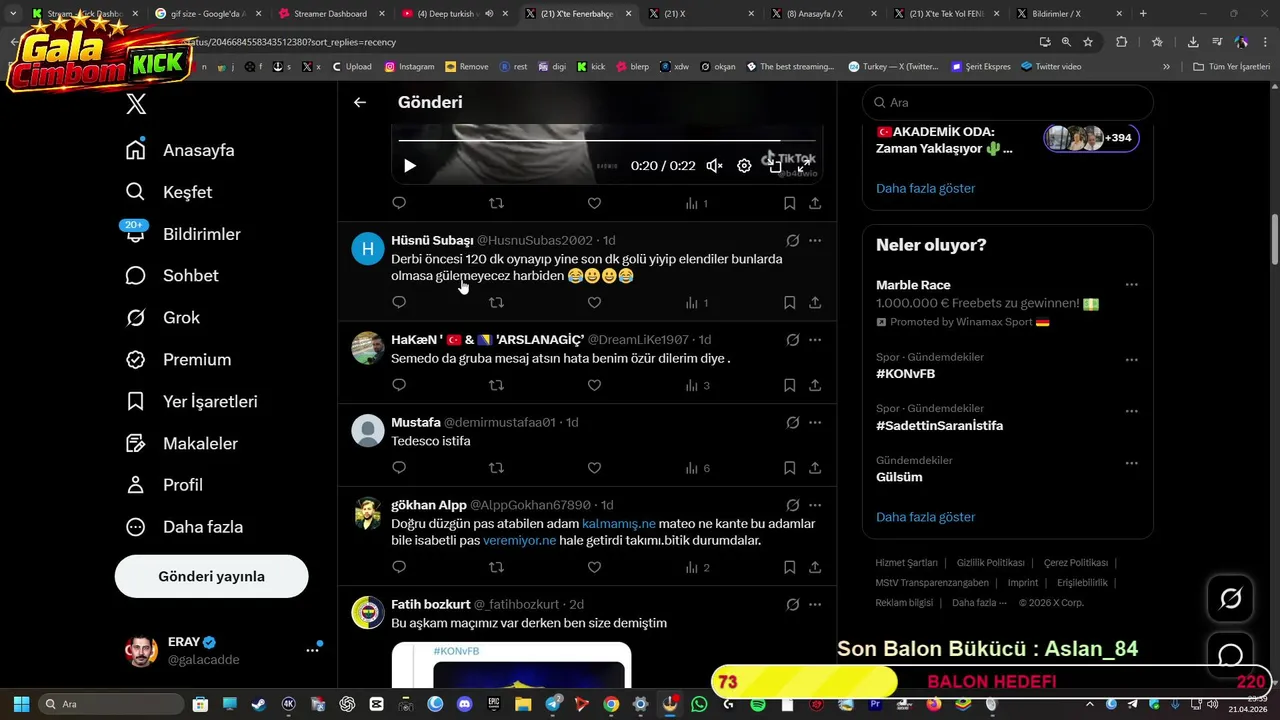Bookmark Mustafa's Tedesco istifa post
Viewport: 1280px width, 720px height.
pos(789,468)
